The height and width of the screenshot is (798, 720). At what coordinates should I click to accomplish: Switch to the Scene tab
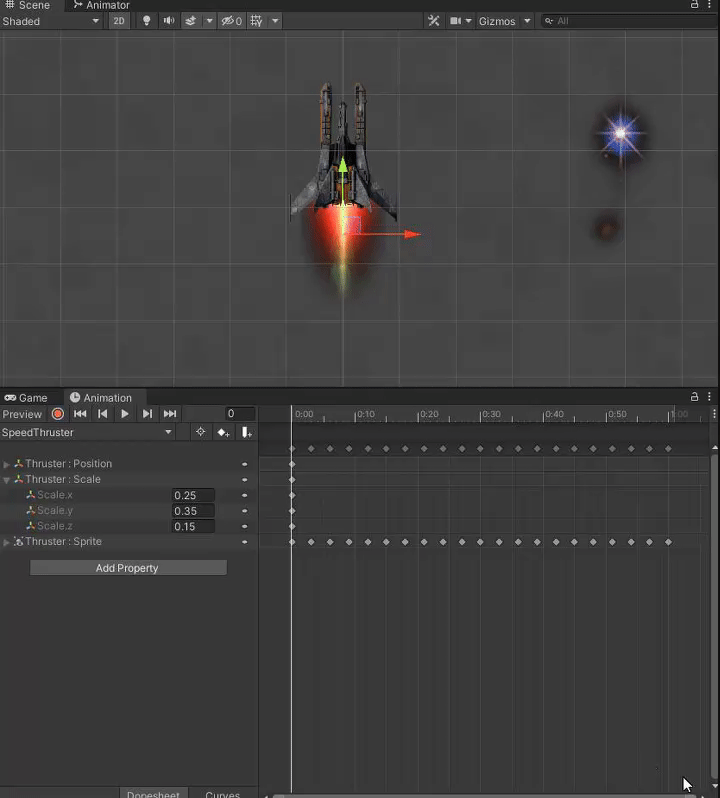(x=28, y=5)
